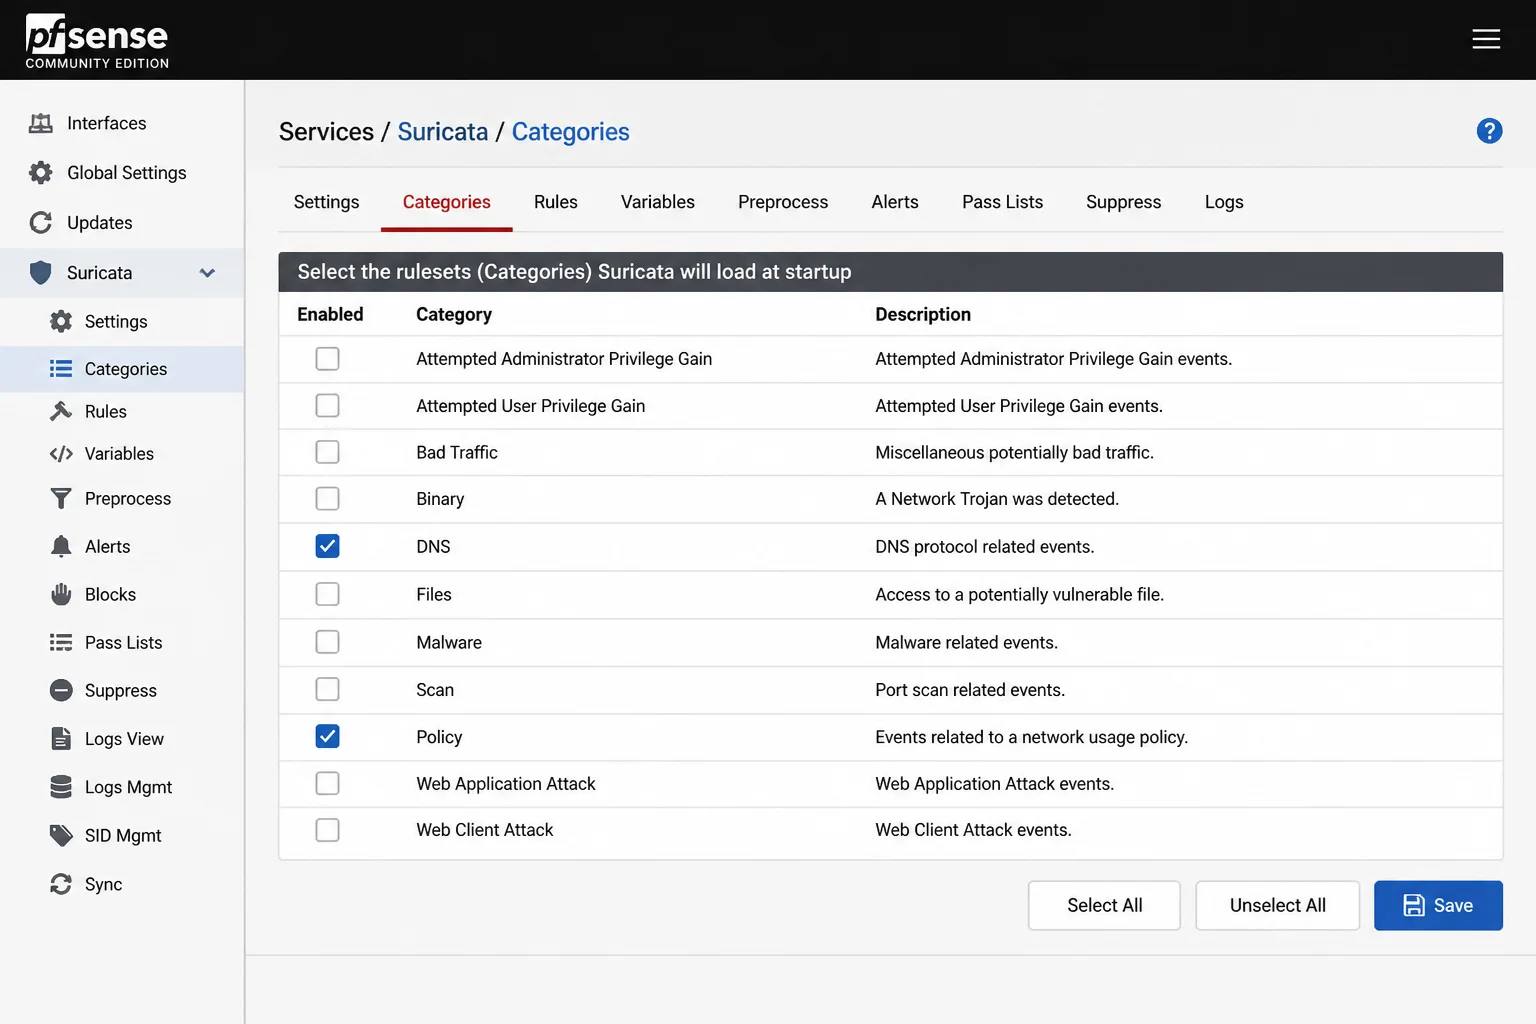Image resolution: width=1536 pixels, height=1024 pixels.
Task: Go to the Variables tab
Action: coord(657,202)
